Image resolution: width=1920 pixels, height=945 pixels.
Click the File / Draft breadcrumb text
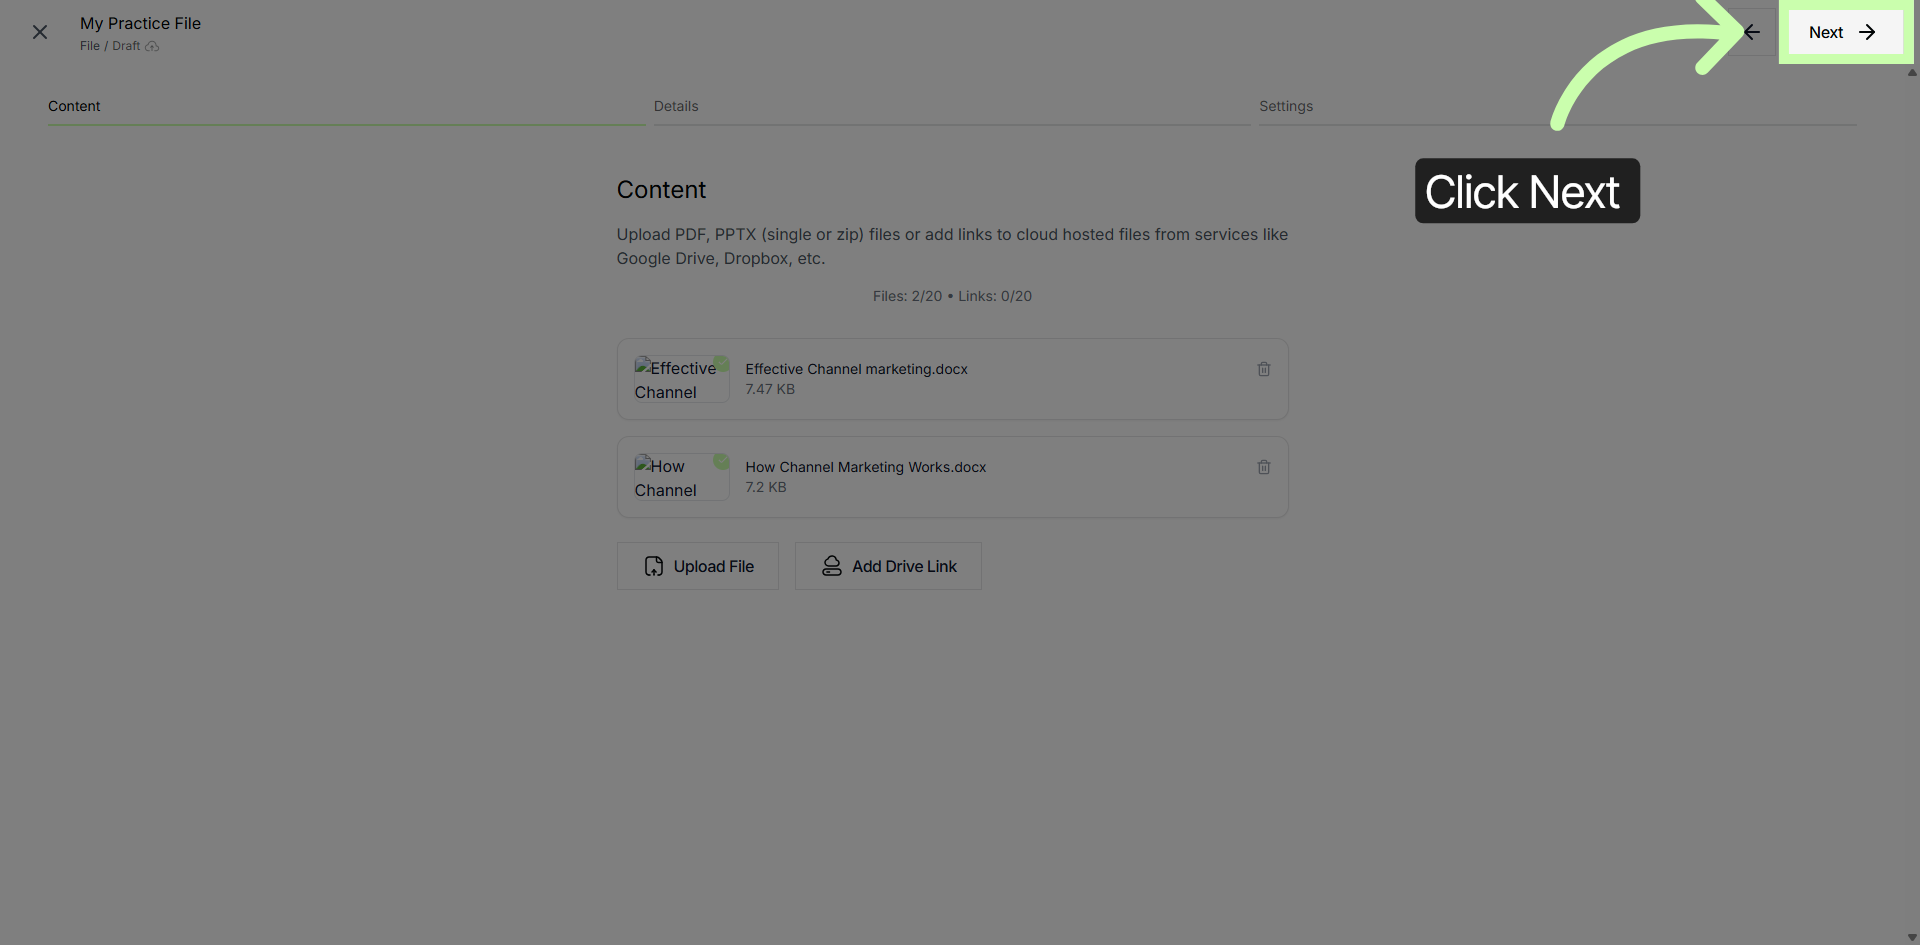[110, 46]
